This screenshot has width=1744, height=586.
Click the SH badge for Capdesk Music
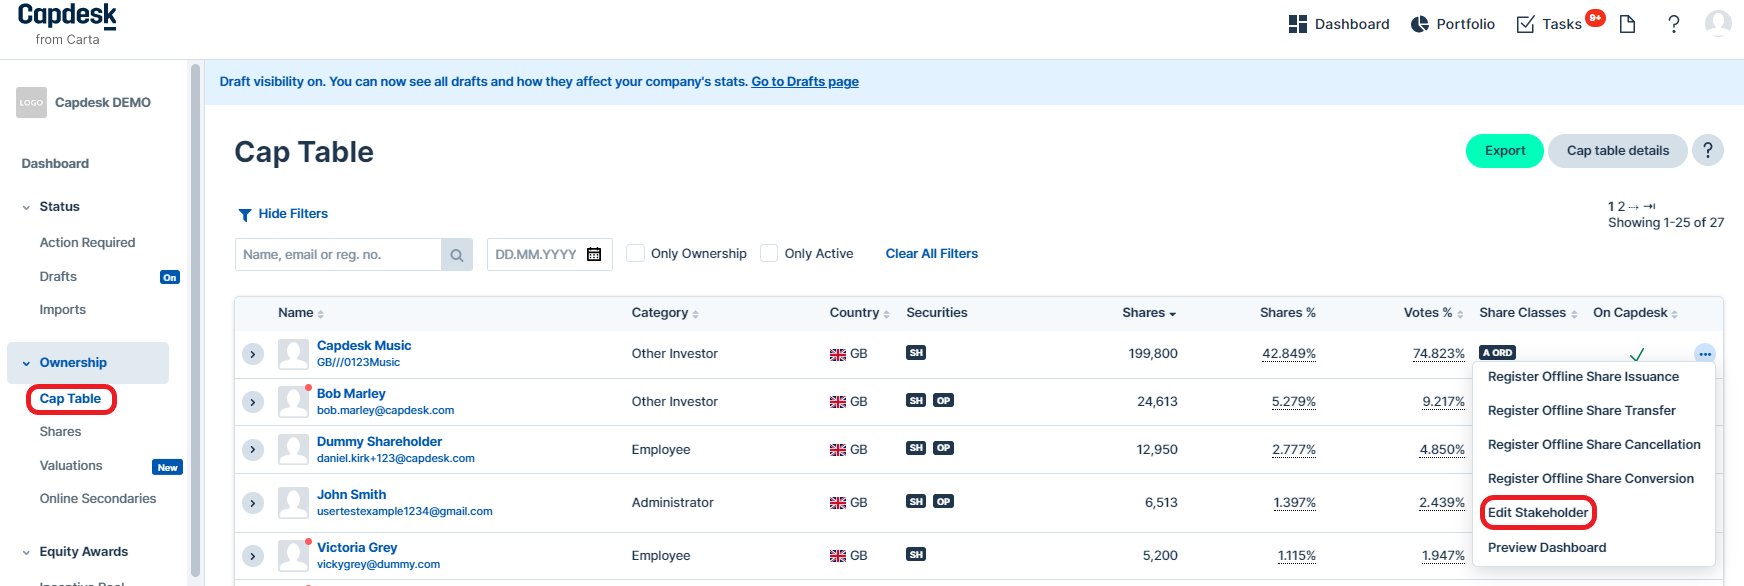coord(916,352)
